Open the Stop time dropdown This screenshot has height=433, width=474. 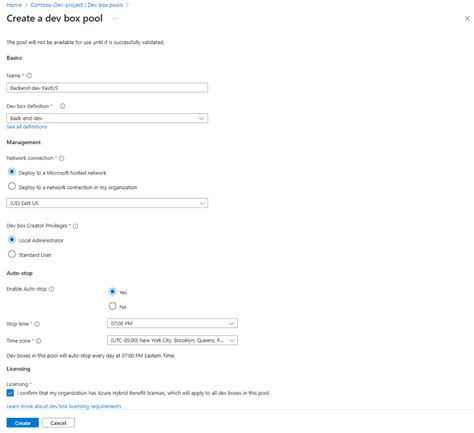(172, 323)
